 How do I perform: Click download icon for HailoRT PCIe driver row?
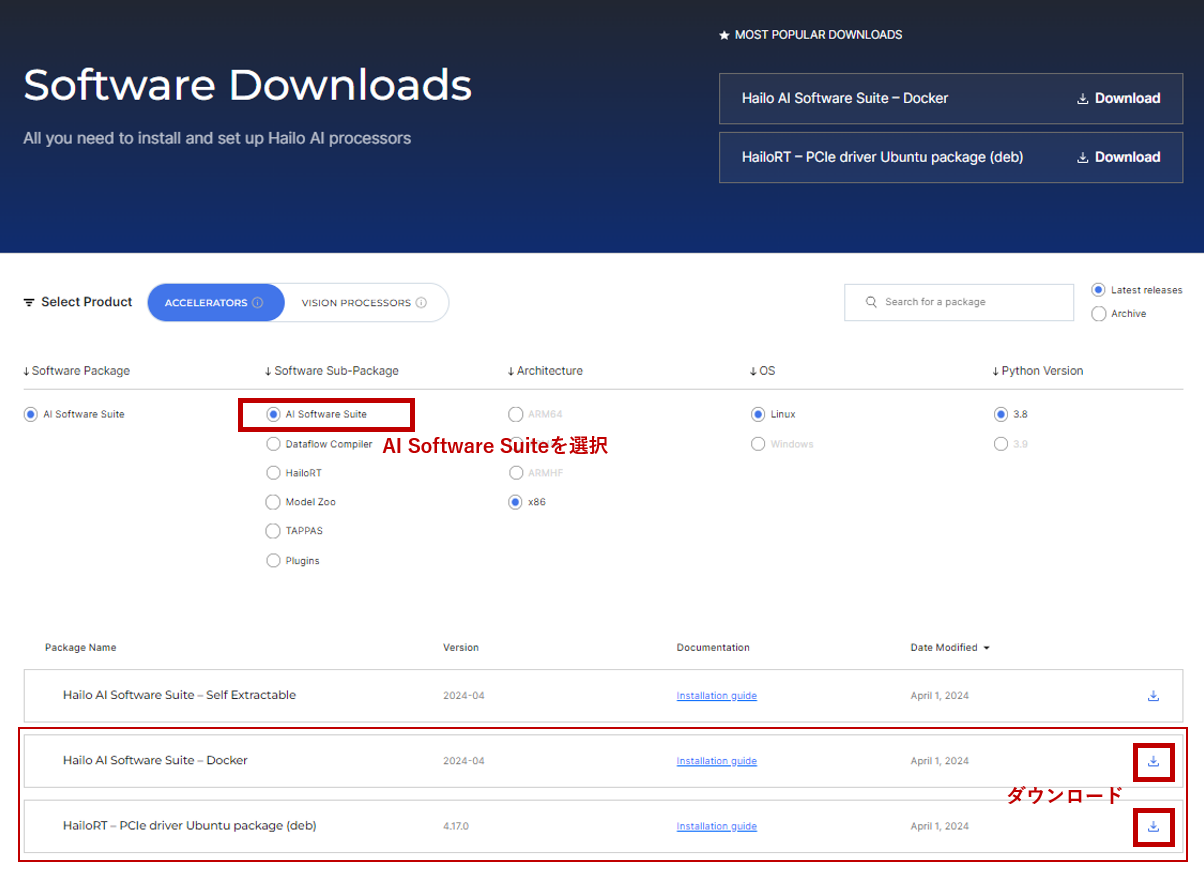point(1153,826)
